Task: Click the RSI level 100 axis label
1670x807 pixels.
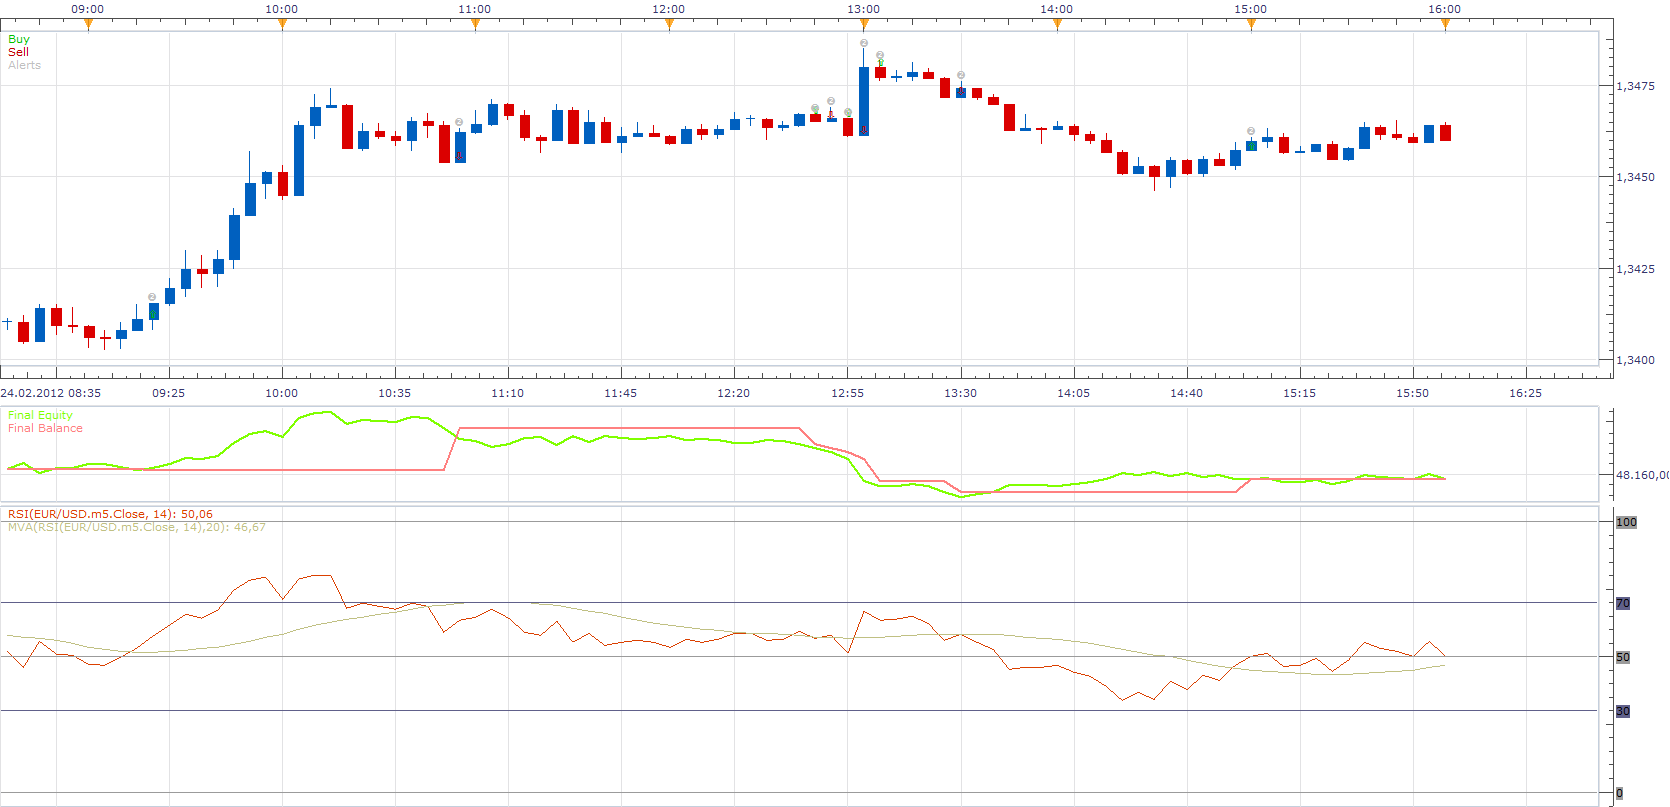Action: click(x=1627, y=522)
